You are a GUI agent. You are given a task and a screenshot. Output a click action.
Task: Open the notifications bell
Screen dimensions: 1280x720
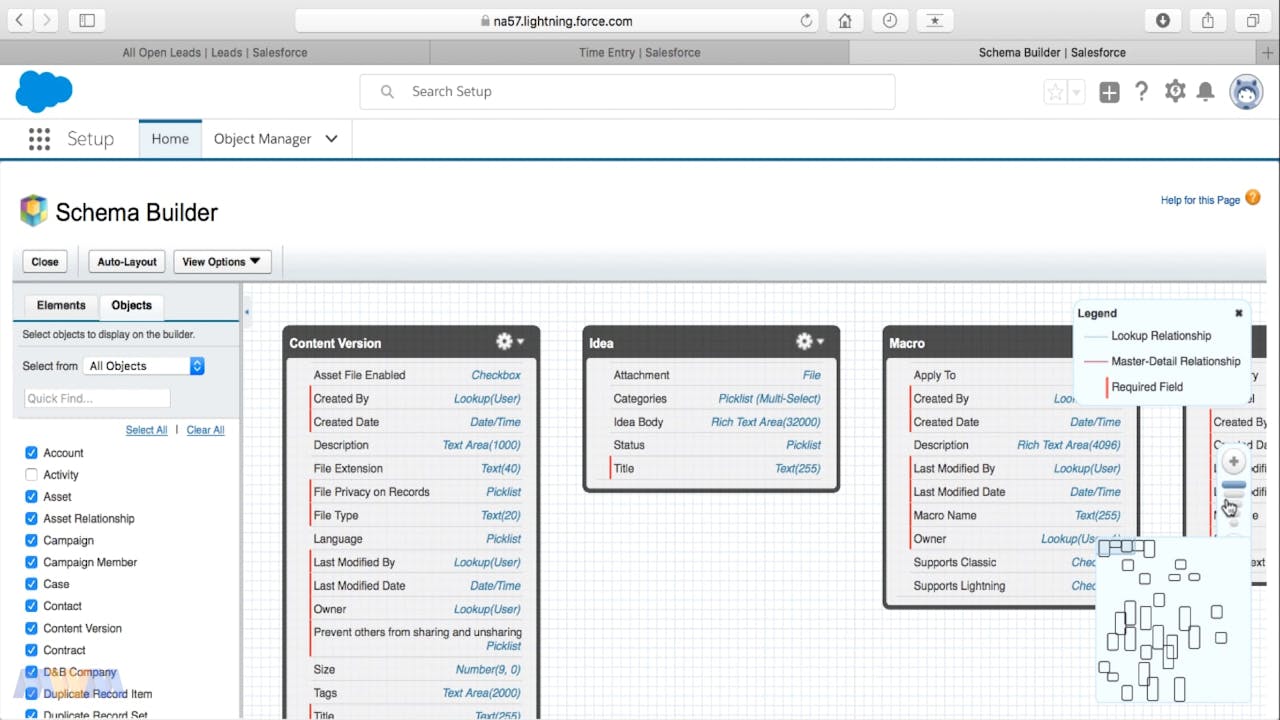1206,92
